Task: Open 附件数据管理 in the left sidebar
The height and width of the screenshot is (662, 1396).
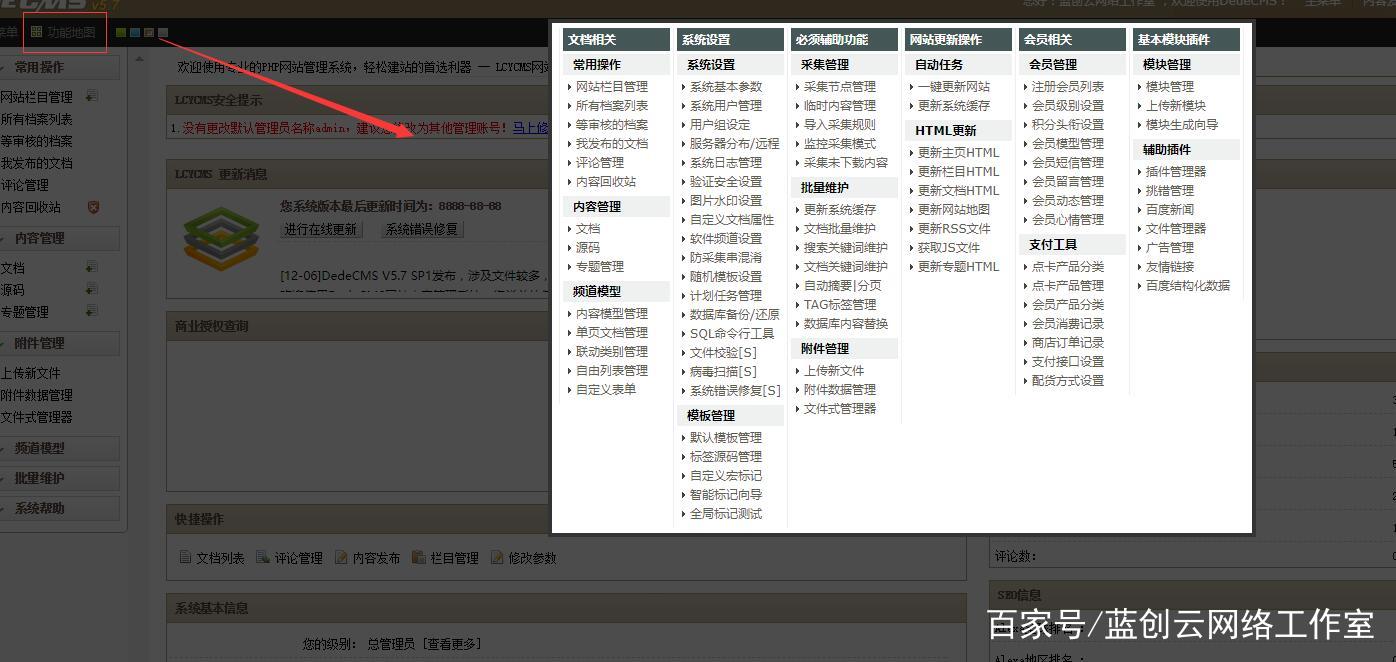Action: pos(36,395)
